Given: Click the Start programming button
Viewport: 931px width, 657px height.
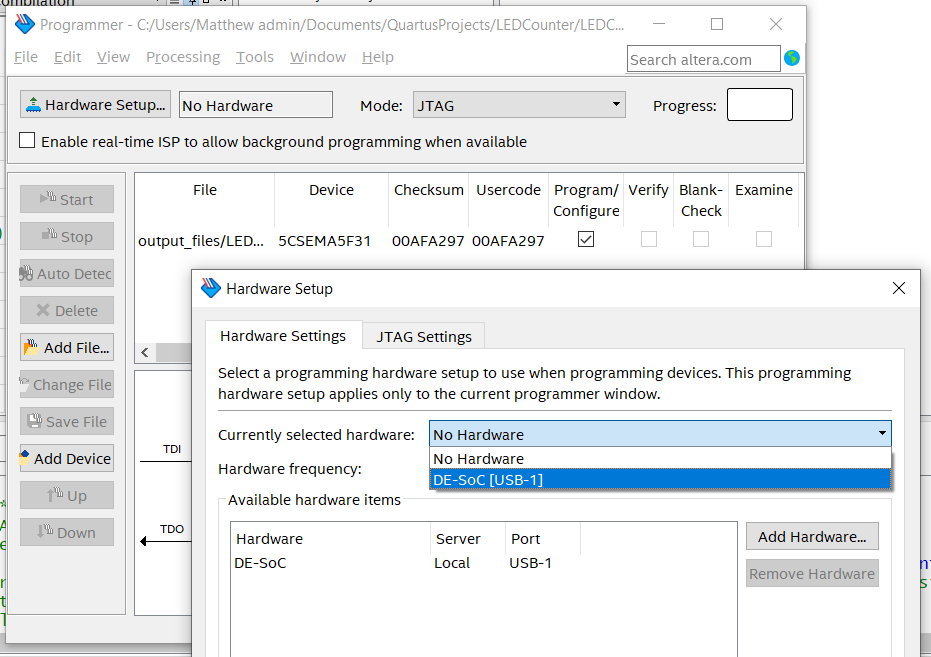Looking at the screenshot, I should coord(66,199).
